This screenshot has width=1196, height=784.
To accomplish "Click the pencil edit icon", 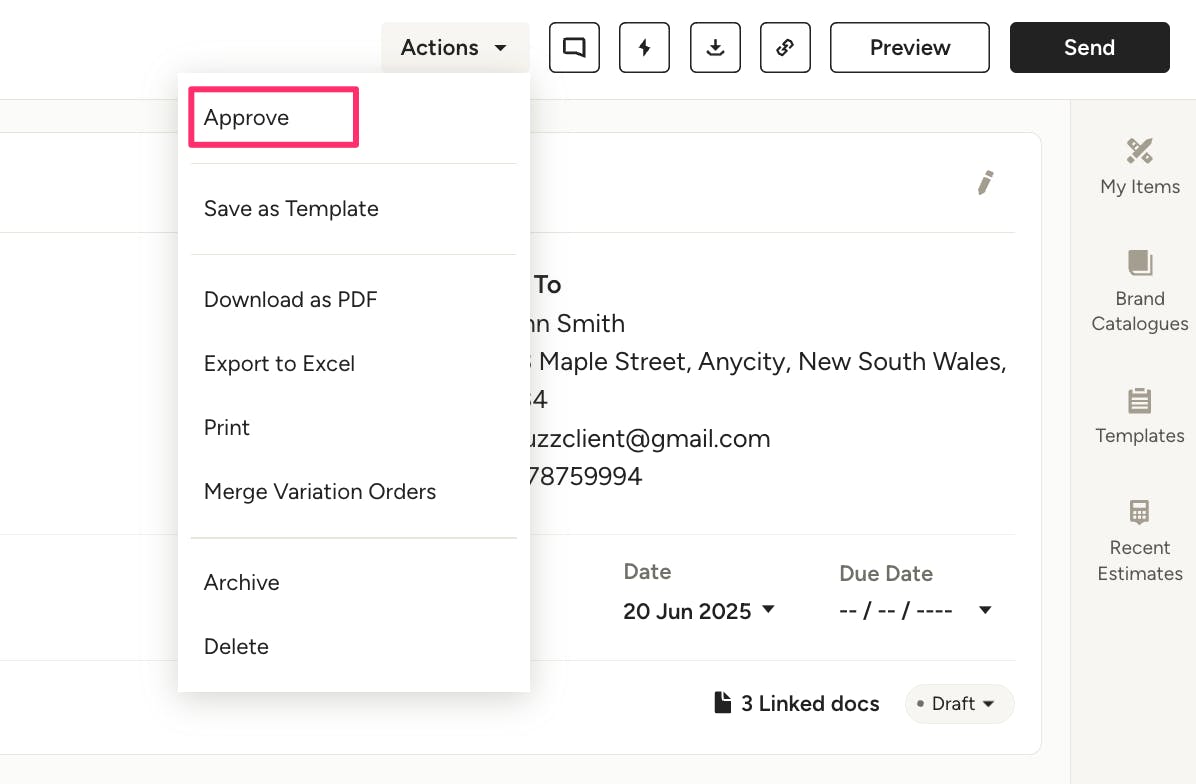I will (985, 183).
